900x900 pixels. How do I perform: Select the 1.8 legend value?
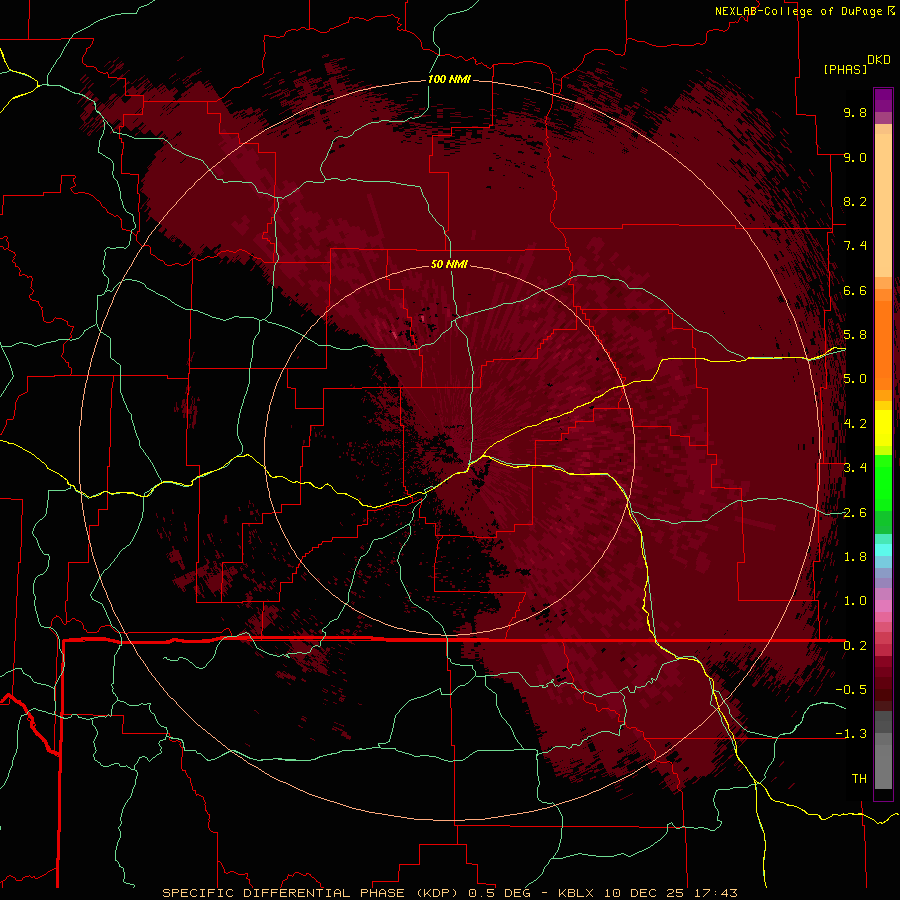[855, 557]
